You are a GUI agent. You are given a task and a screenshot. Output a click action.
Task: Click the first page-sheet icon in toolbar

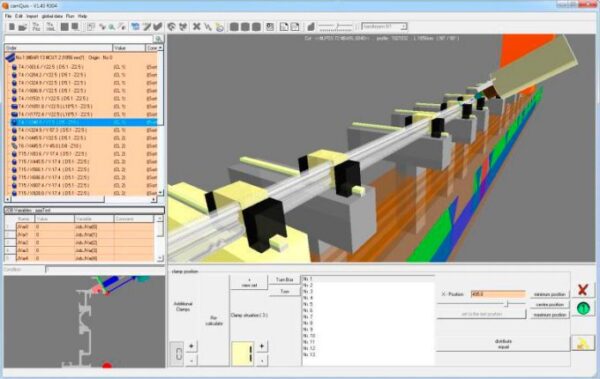click(x=284, y=26)
